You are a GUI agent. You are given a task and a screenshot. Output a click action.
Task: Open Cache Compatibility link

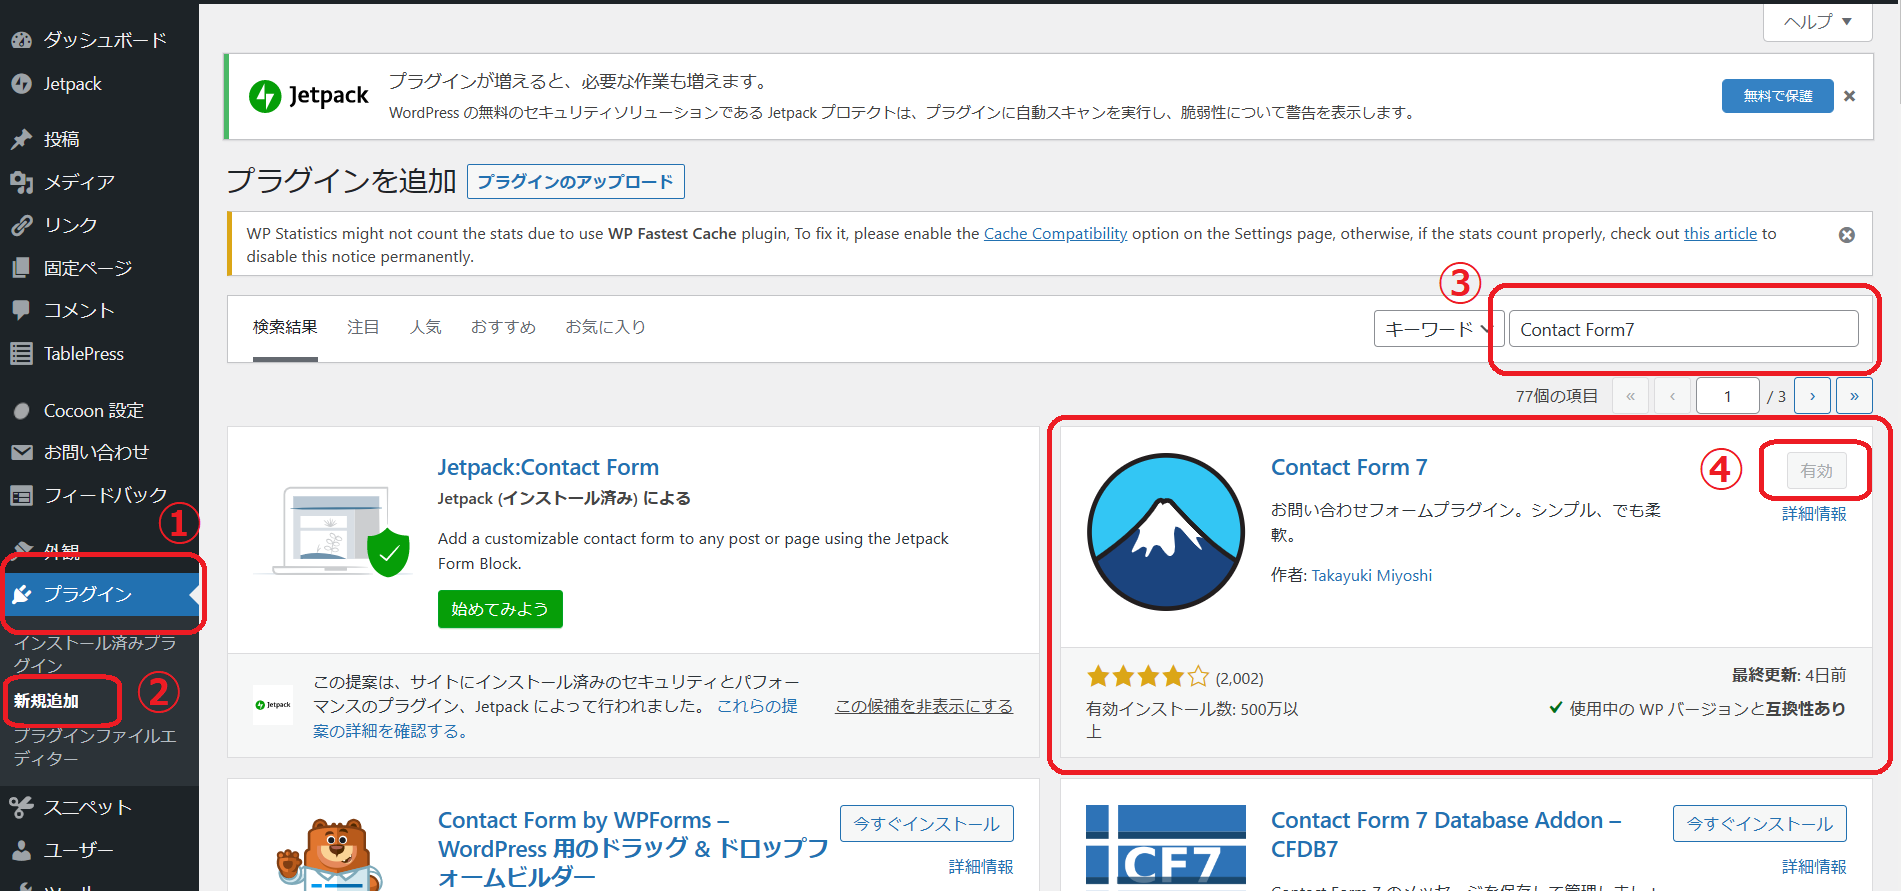point(1055,234)
